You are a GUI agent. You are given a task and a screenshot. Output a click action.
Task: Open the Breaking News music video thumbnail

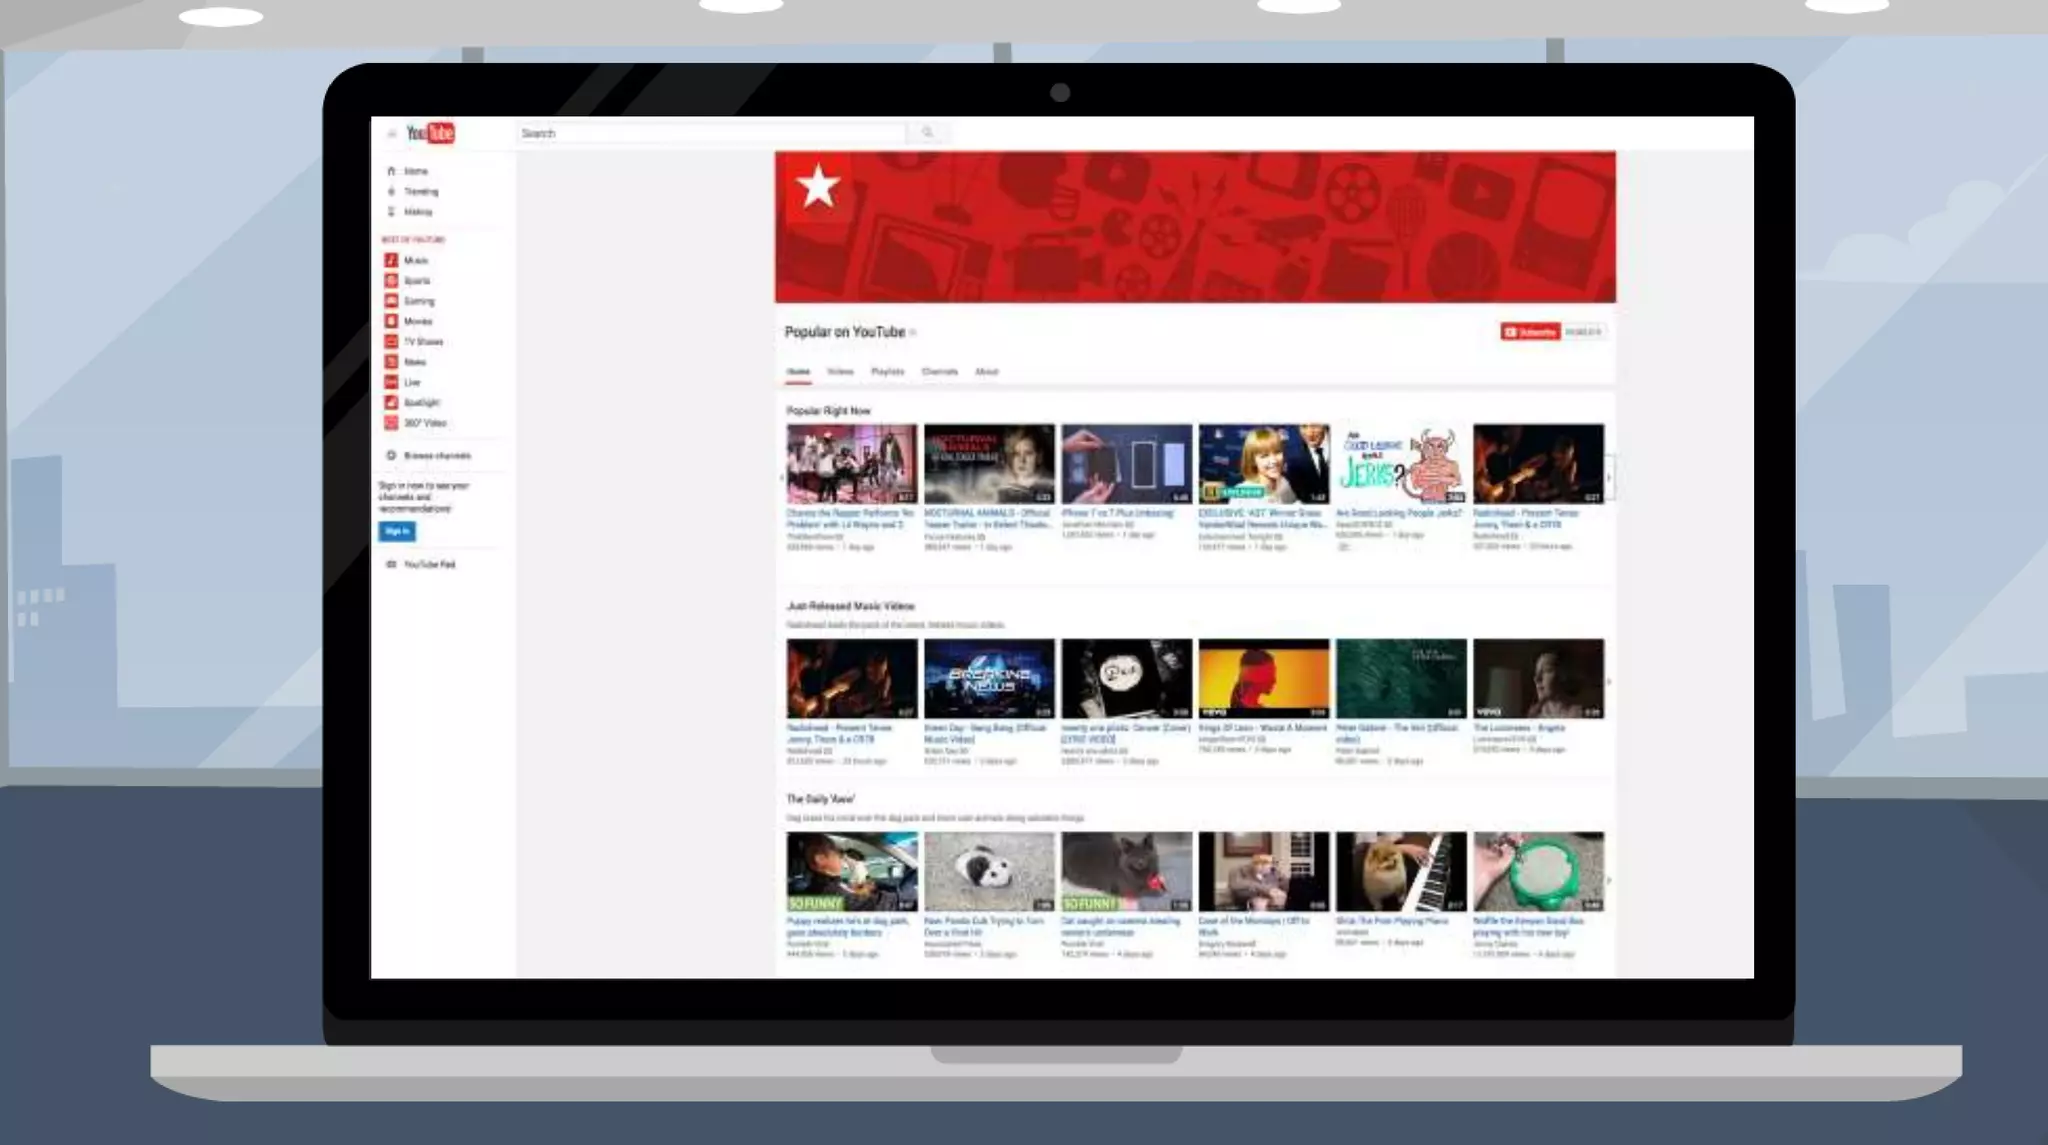(x=988, y=678)
